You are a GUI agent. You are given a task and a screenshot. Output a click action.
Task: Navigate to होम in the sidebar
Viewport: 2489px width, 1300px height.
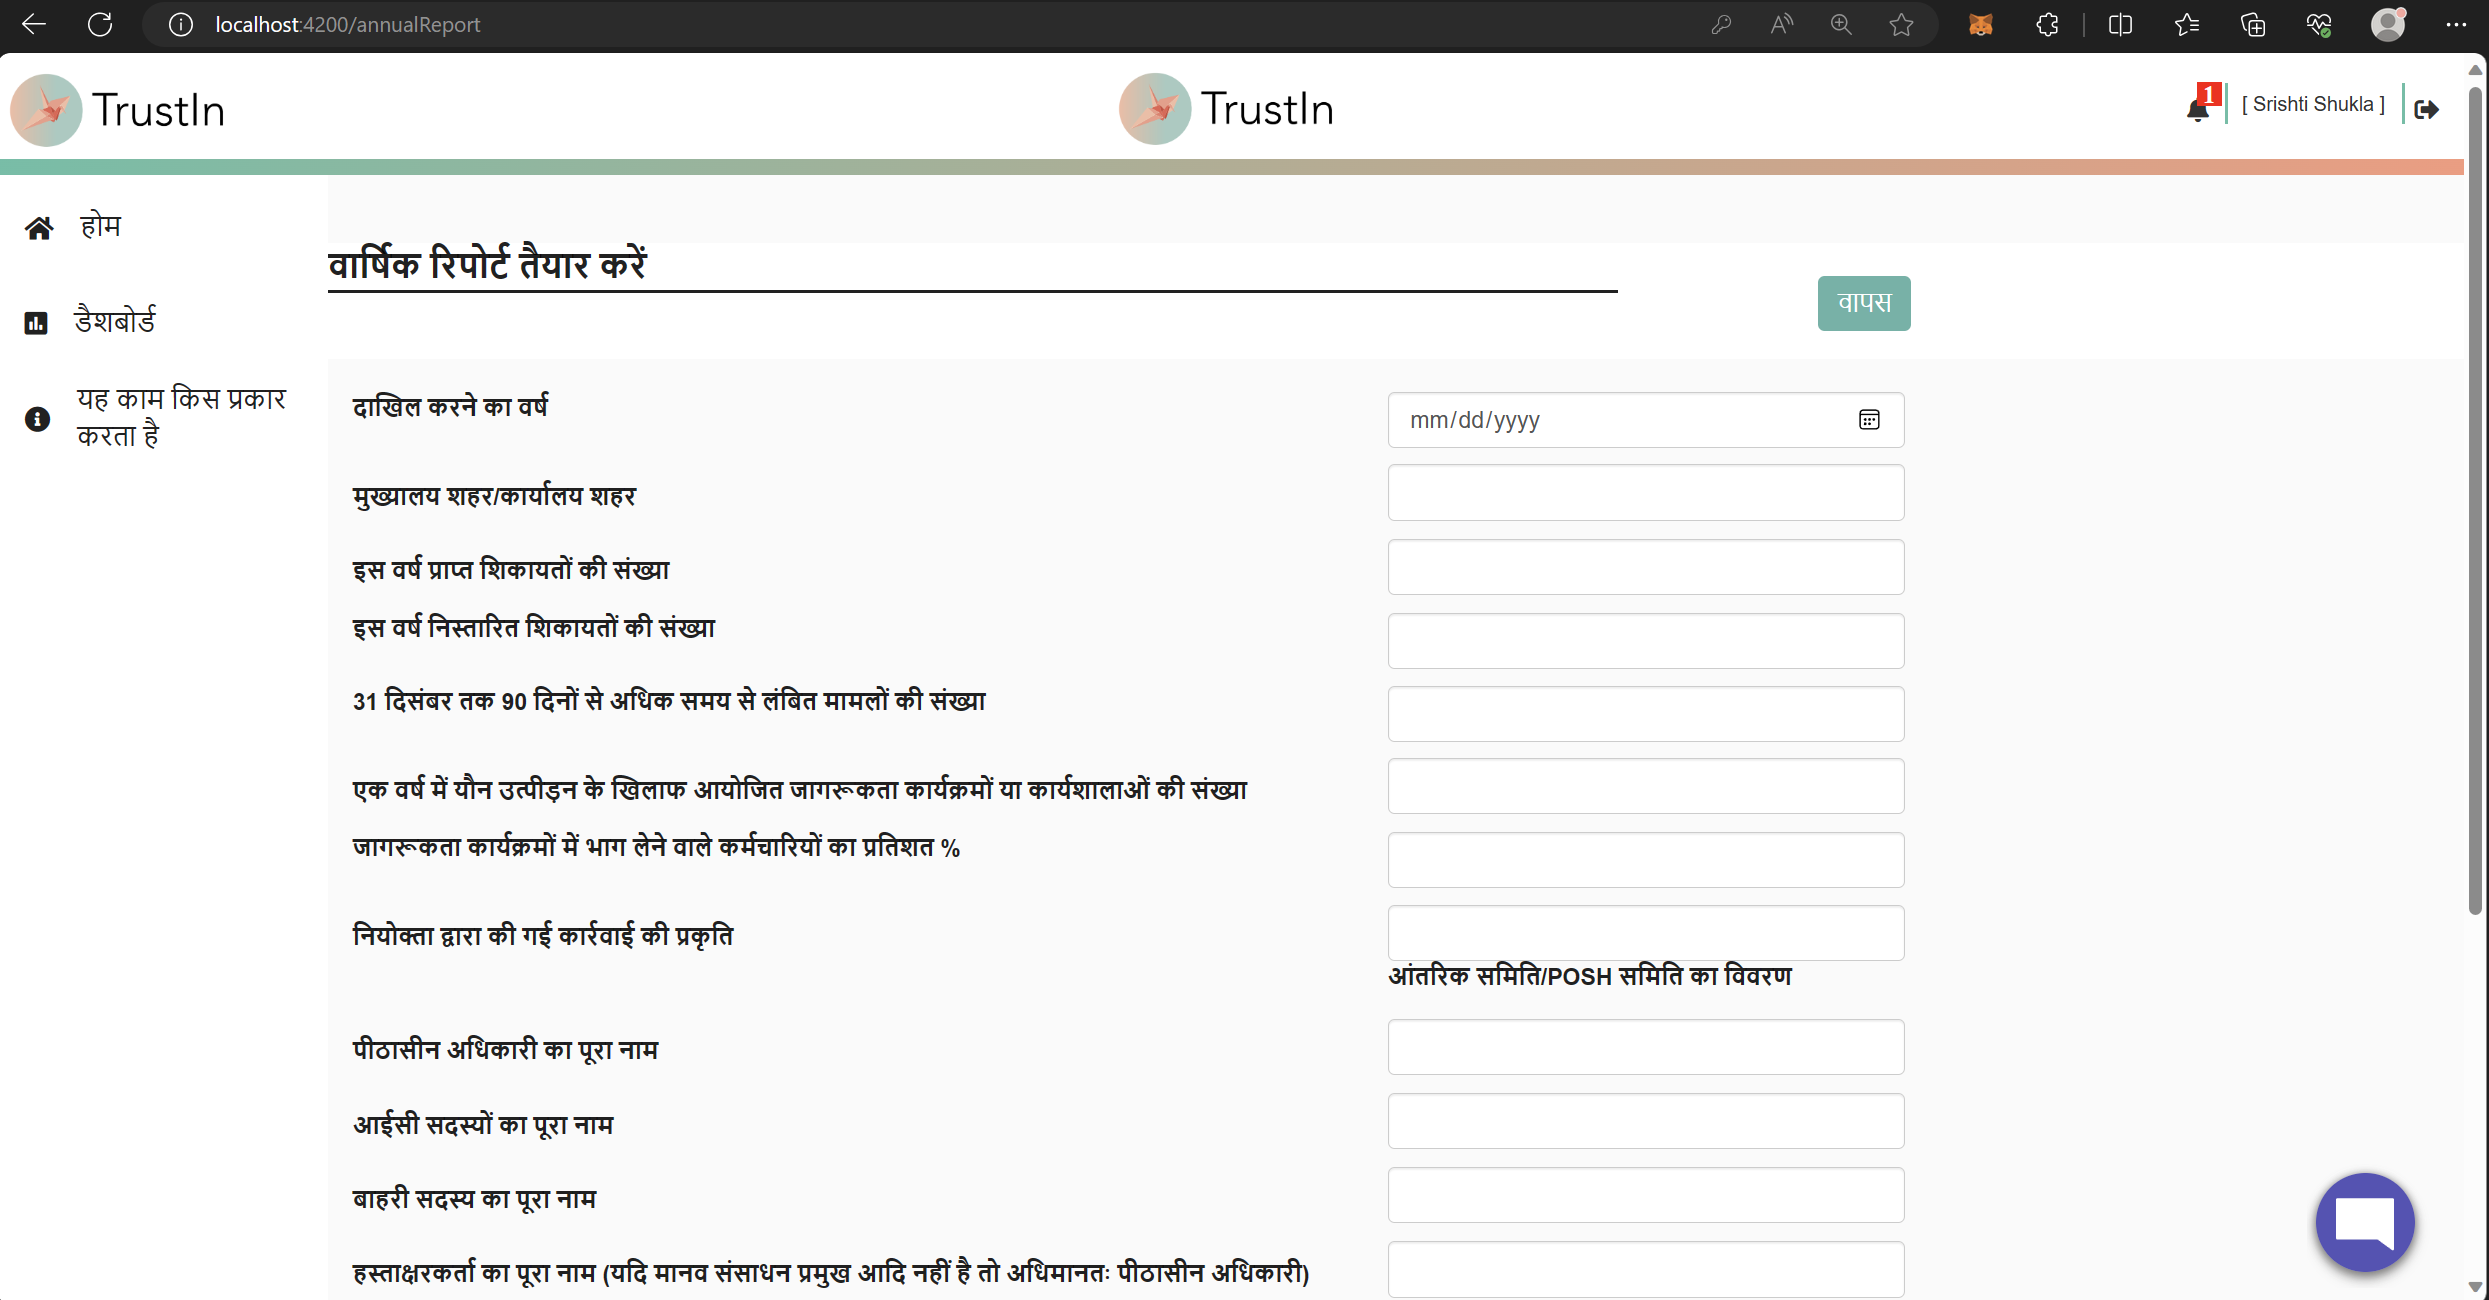tap(99, 225)
